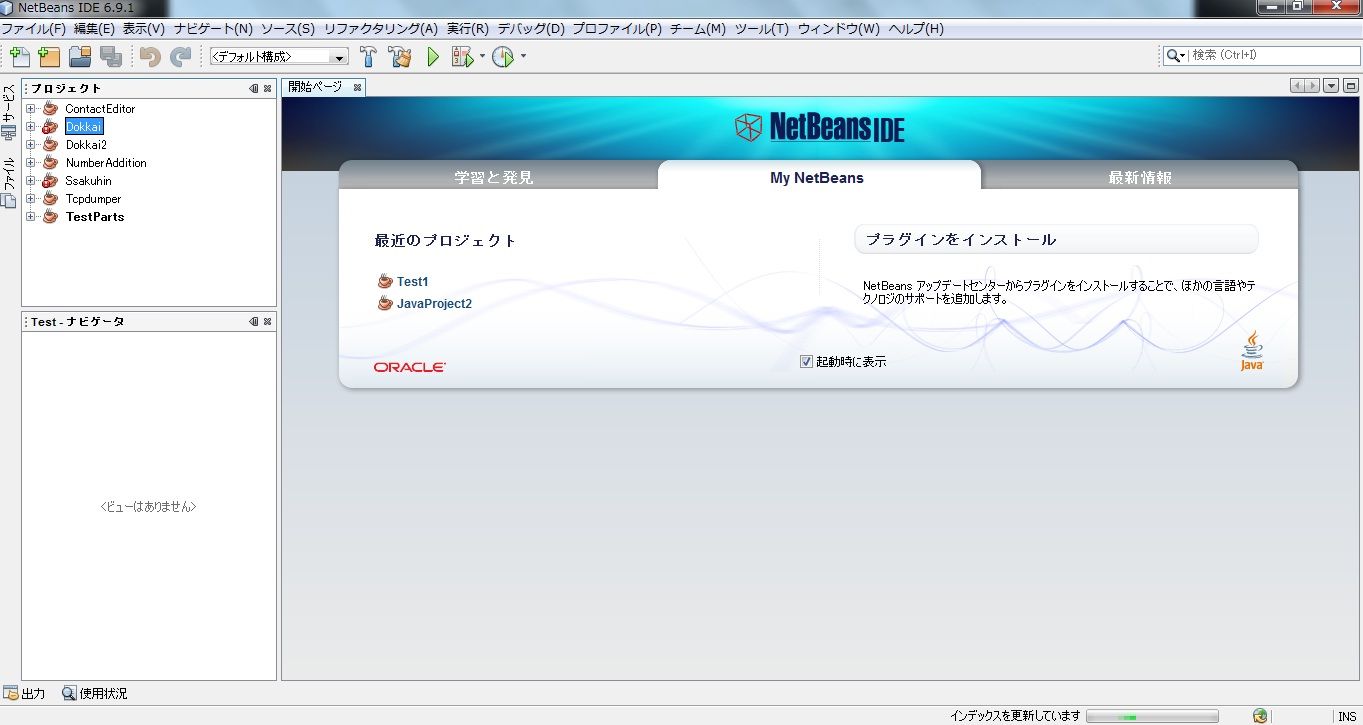1363x725 pixels.
Task: Open the リファクタリング(A) menu
Action: (381, 29)
